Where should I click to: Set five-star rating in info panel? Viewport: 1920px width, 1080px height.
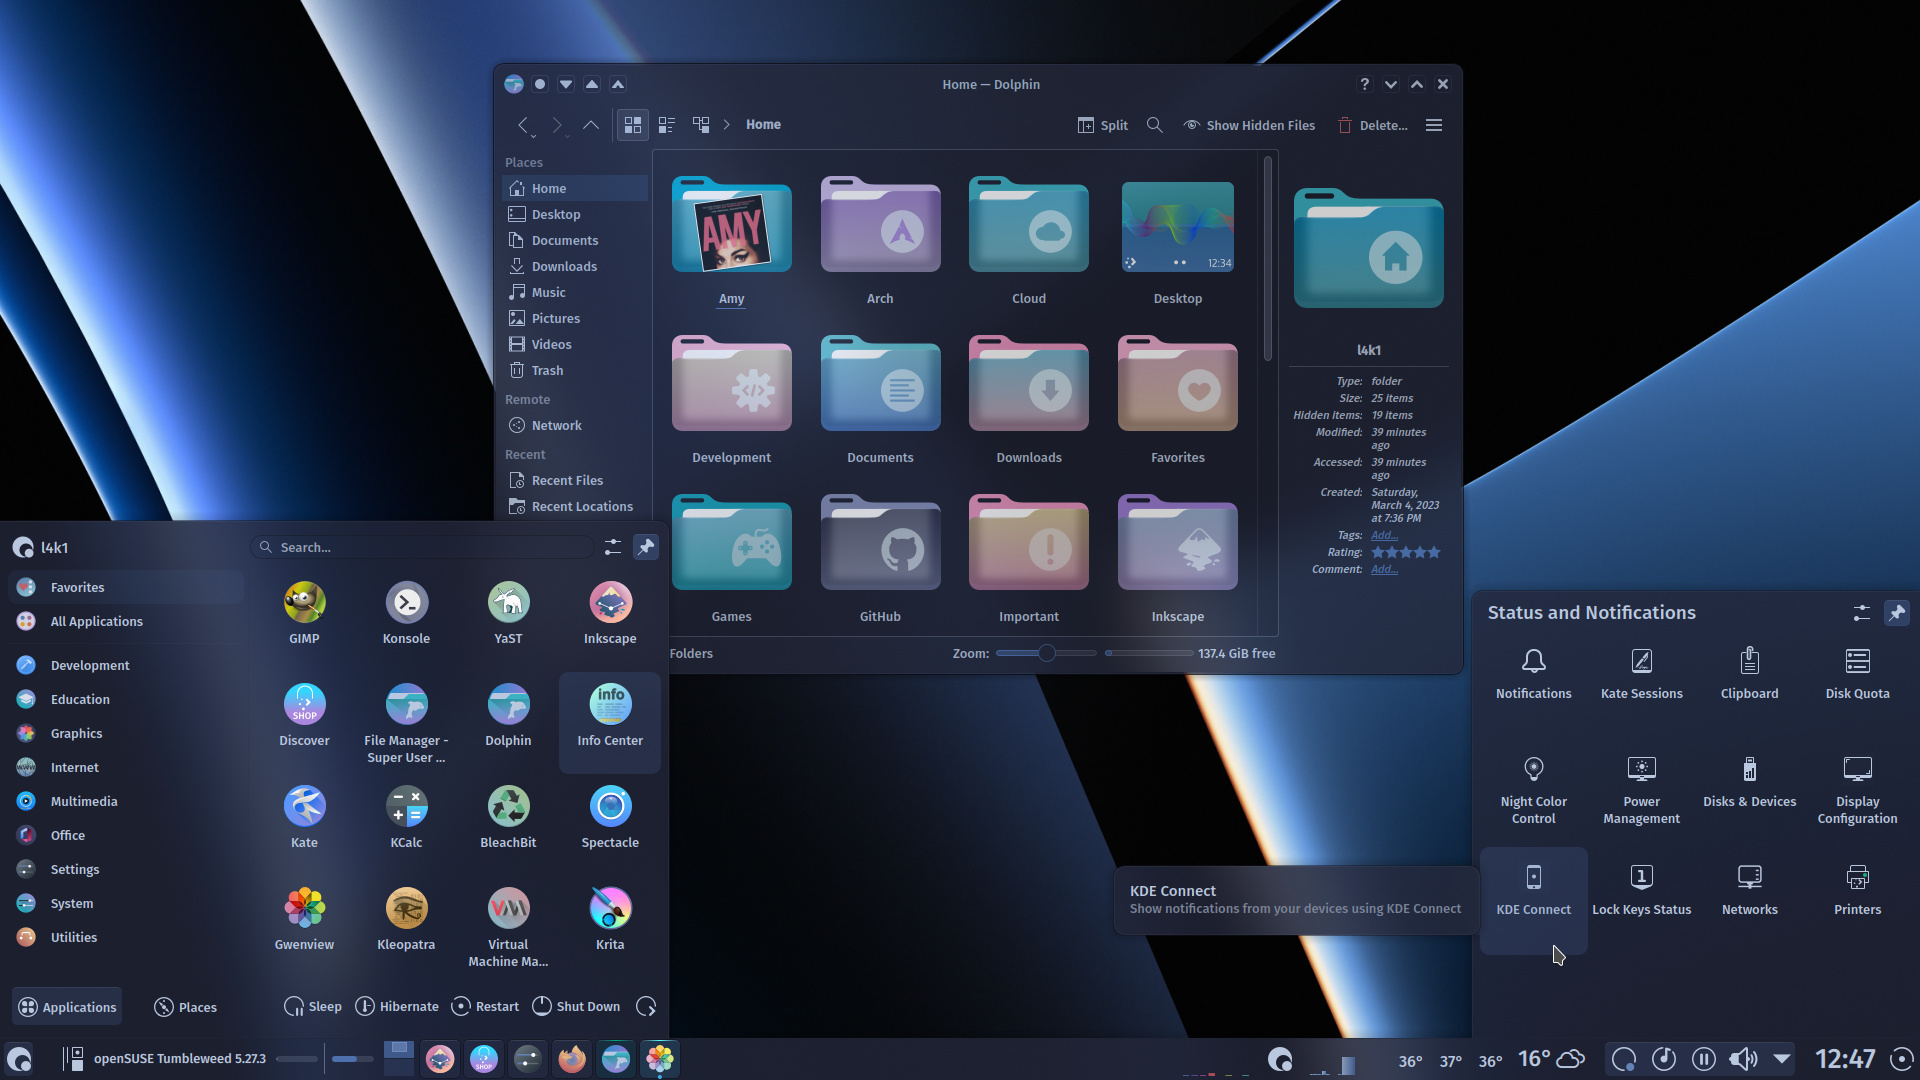(1434, 552)
